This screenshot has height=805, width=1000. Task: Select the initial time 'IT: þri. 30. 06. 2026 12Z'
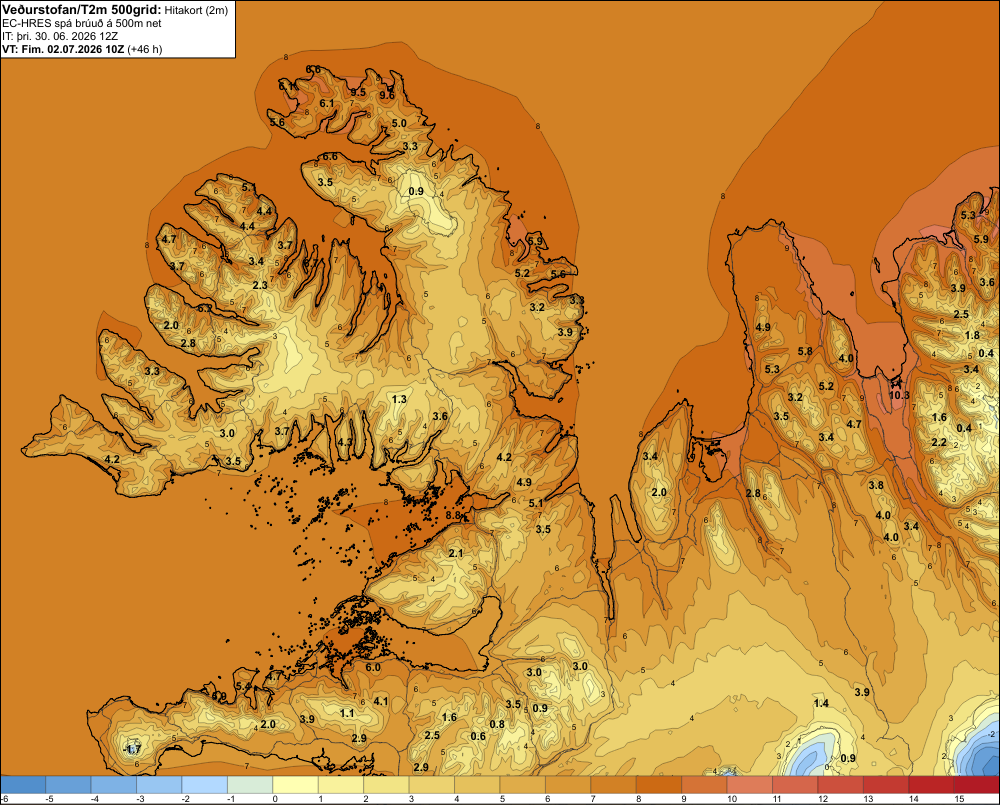coord(60,36)
